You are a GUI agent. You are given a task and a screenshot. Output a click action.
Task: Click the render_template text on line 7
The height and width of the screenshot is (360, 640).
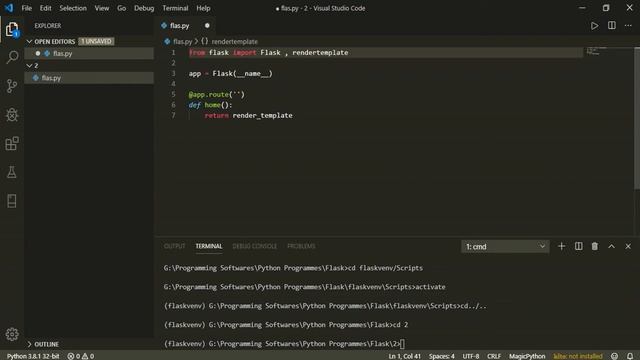click(262, 116)
